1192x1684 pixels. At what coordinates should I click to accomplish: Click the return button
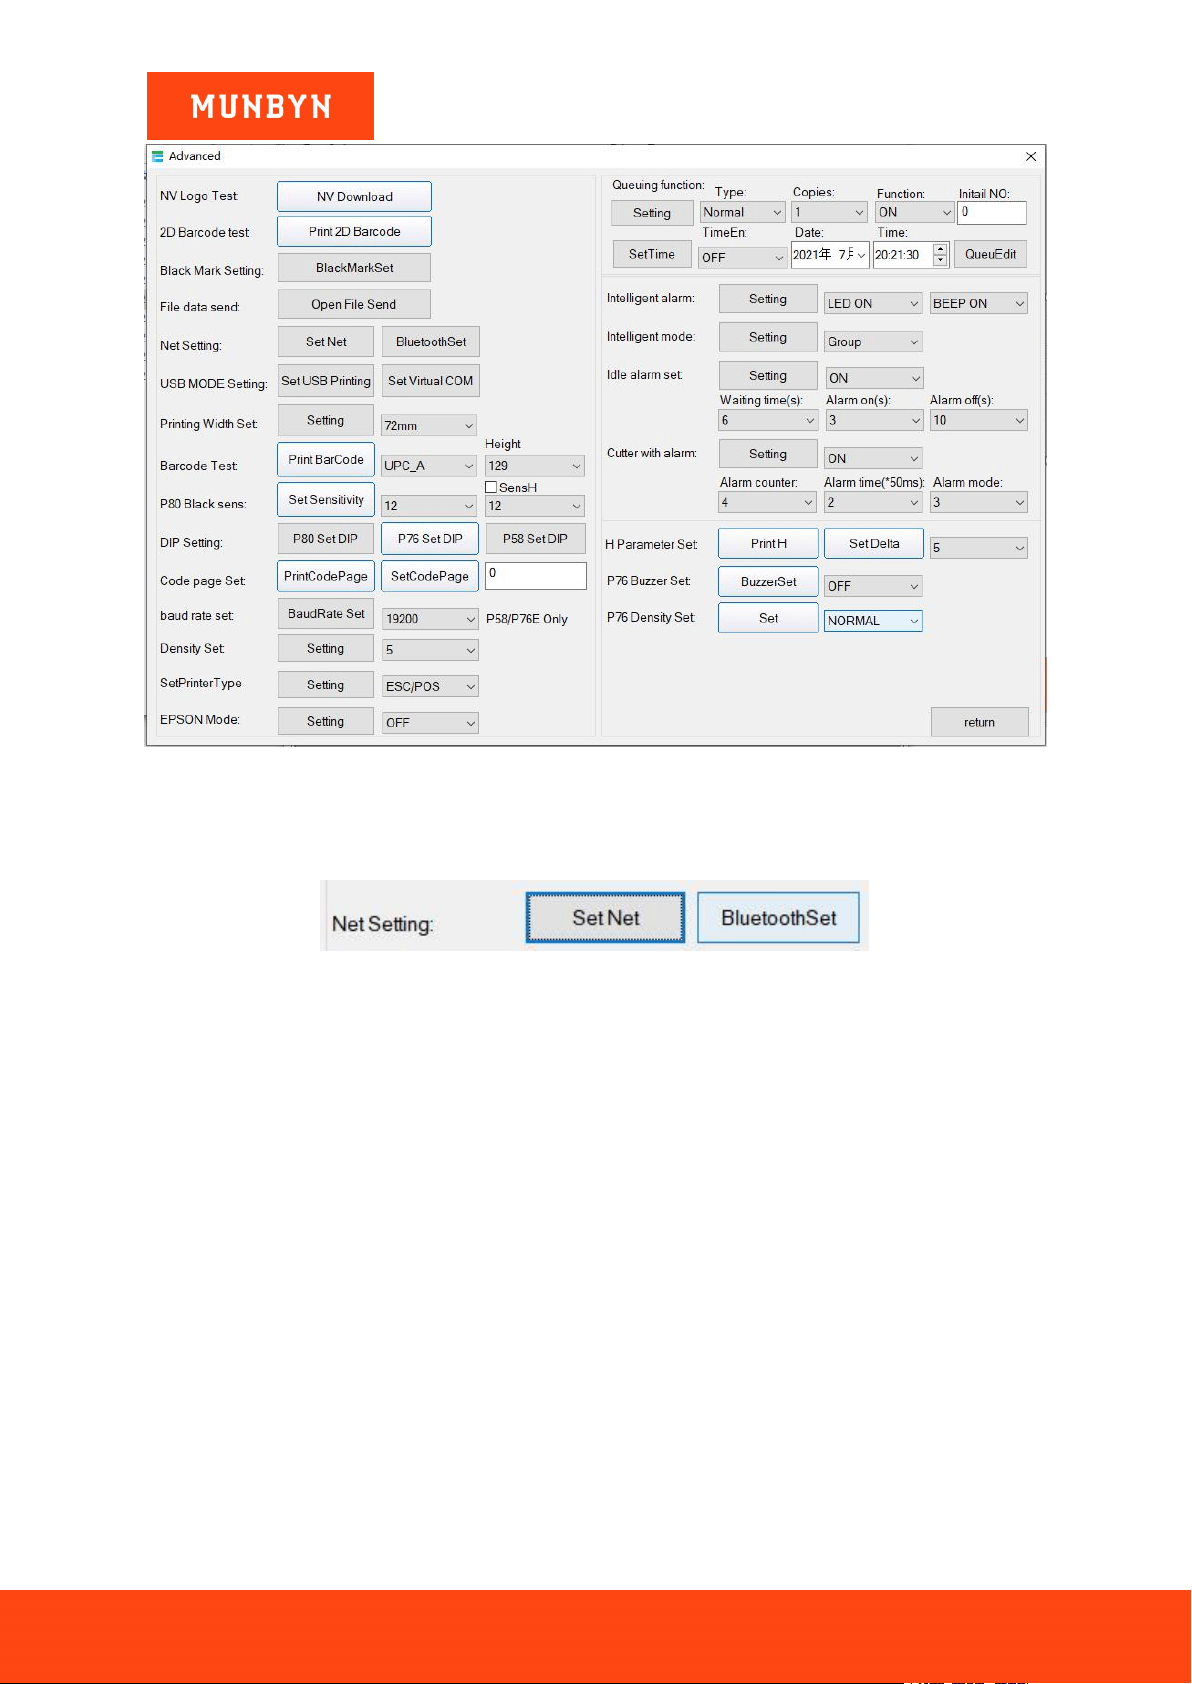(980, 722)
